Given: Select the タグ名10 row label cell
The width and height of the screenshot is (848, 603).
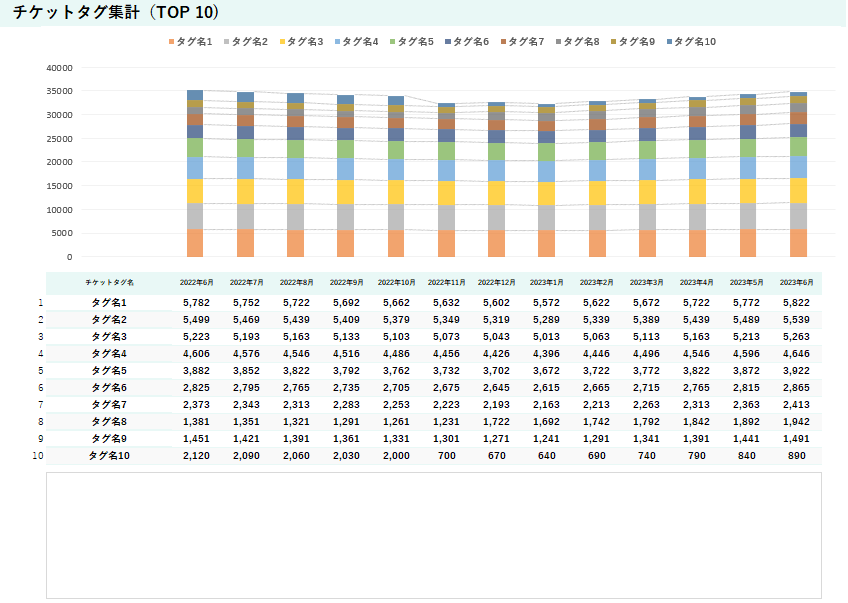Looking at the screenshot, I should pyautogui.click(x=109, y=455).
